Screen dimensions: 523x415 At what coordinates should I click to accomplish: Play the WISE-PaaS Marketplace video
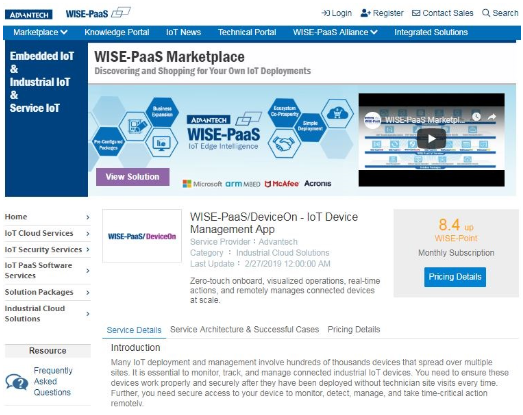tap(431, 138)
